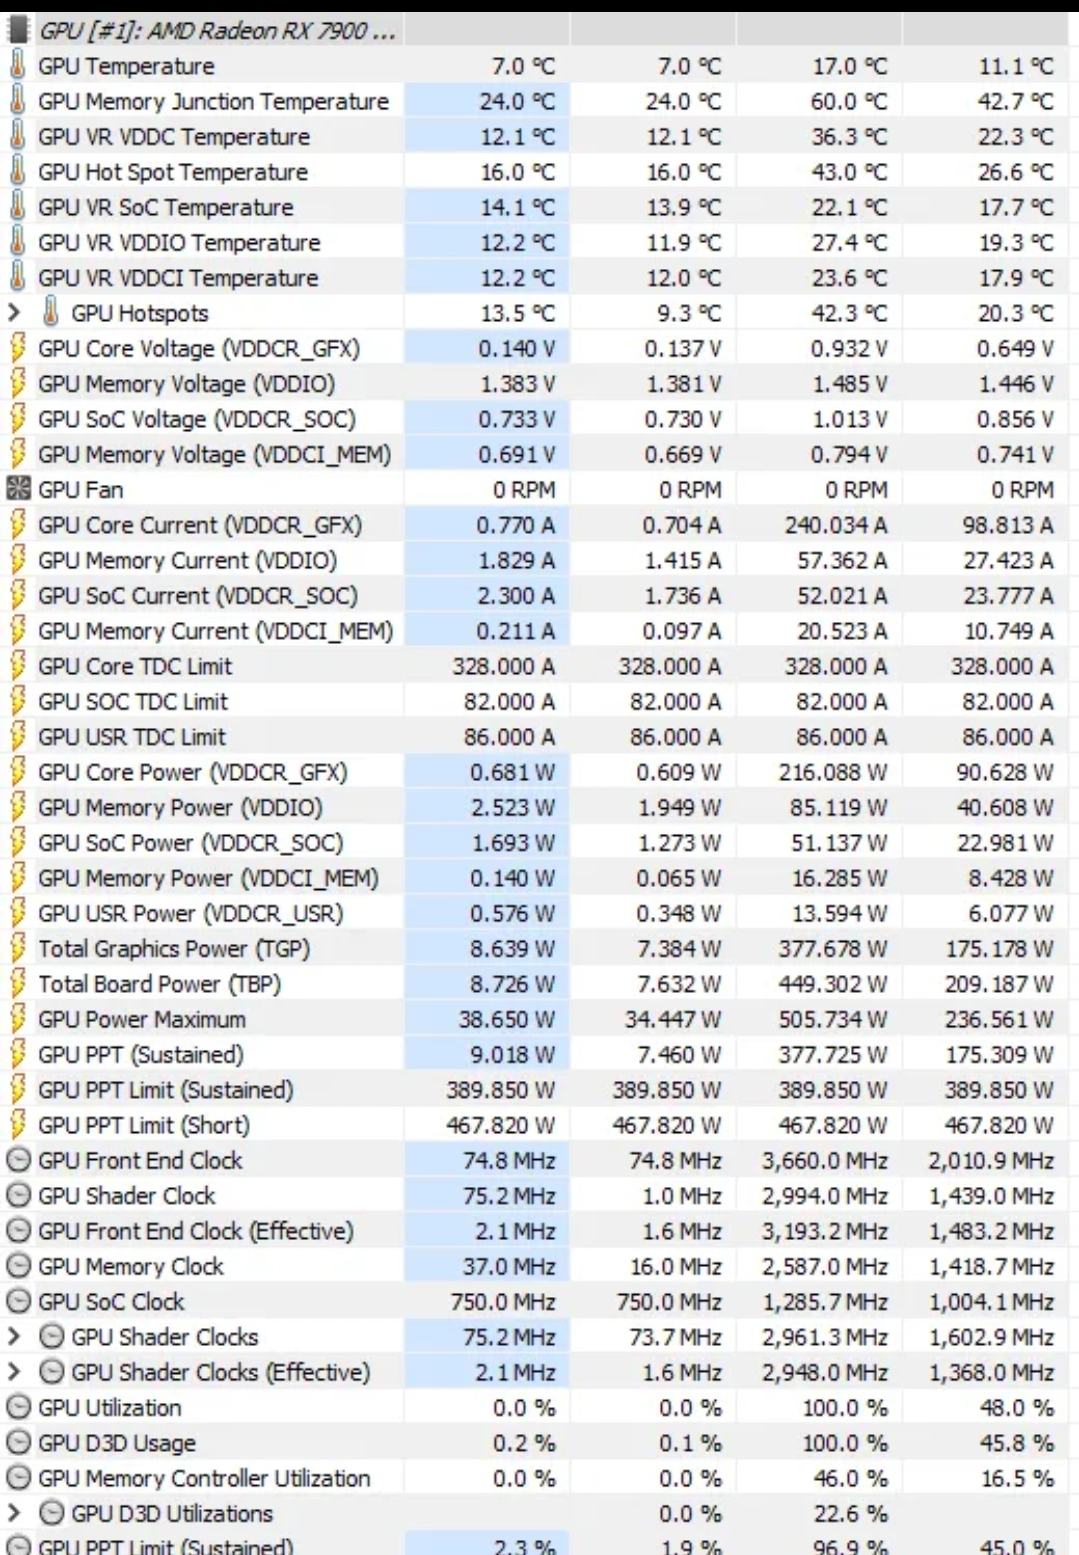
Task: Click the icon for GPU Memory Controller Utilization
Action: pyautogui.click(x=18, y=1478)
